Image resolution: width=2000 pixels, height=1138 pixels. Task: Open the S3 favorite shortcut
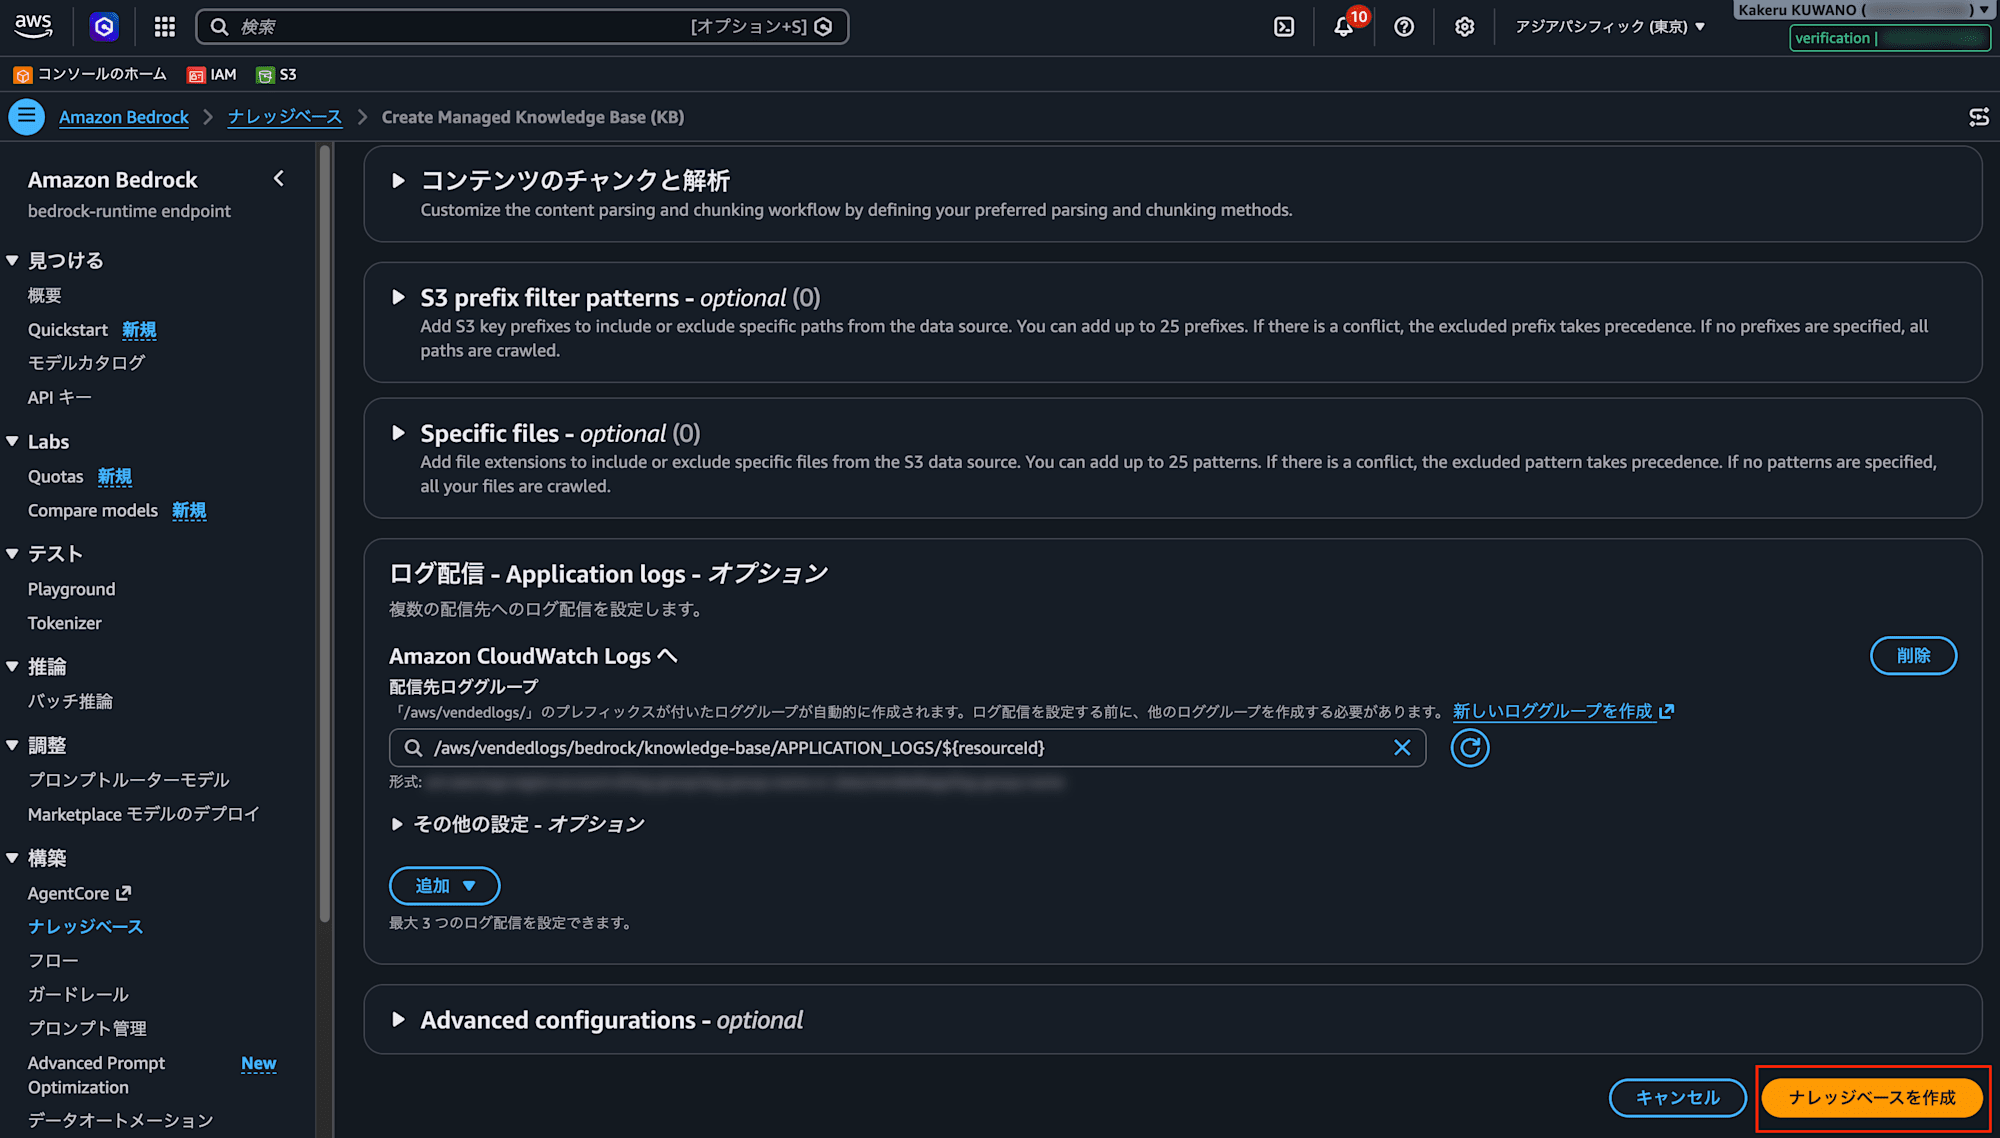276,75
